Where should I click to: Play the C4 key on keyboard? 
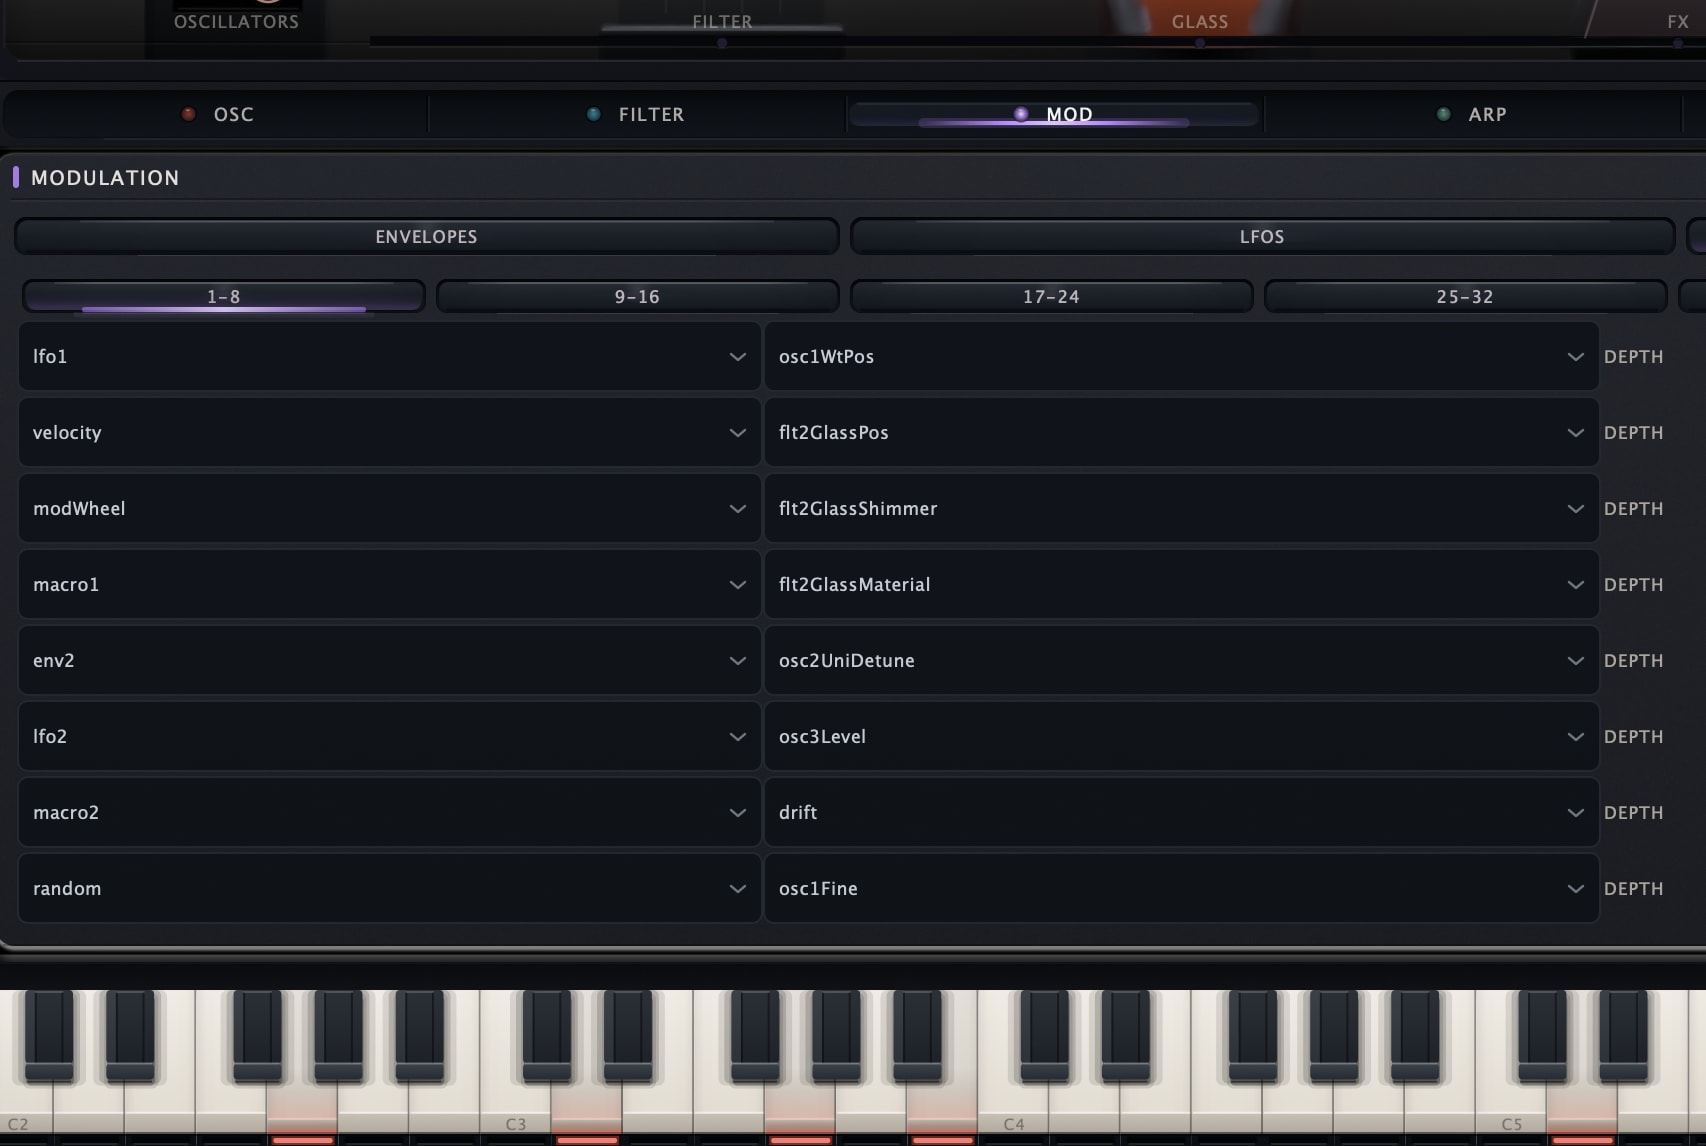point(1013,1110)
